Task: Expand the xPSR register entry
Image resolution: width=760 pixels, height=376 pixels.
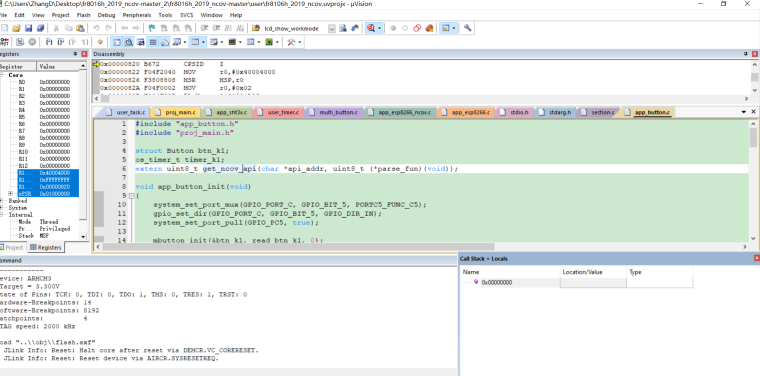Action: click(11, 194)
